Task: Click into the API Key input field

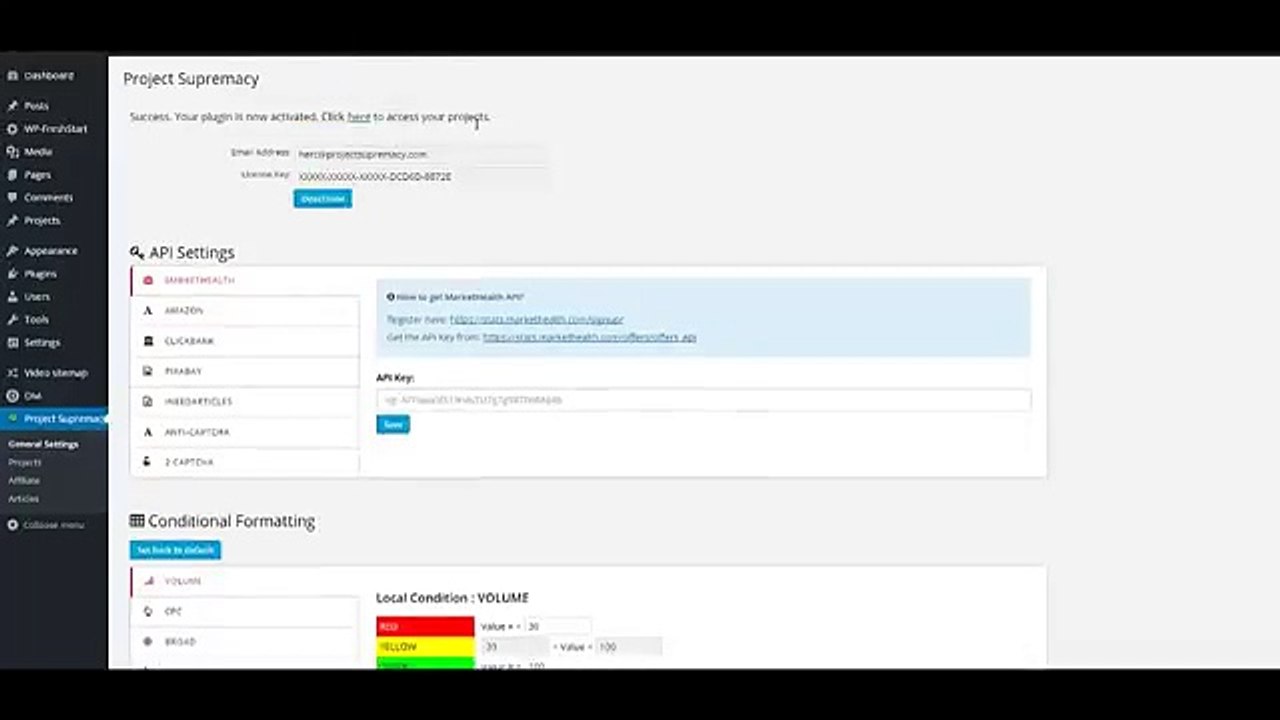Action: pos(703,400)
